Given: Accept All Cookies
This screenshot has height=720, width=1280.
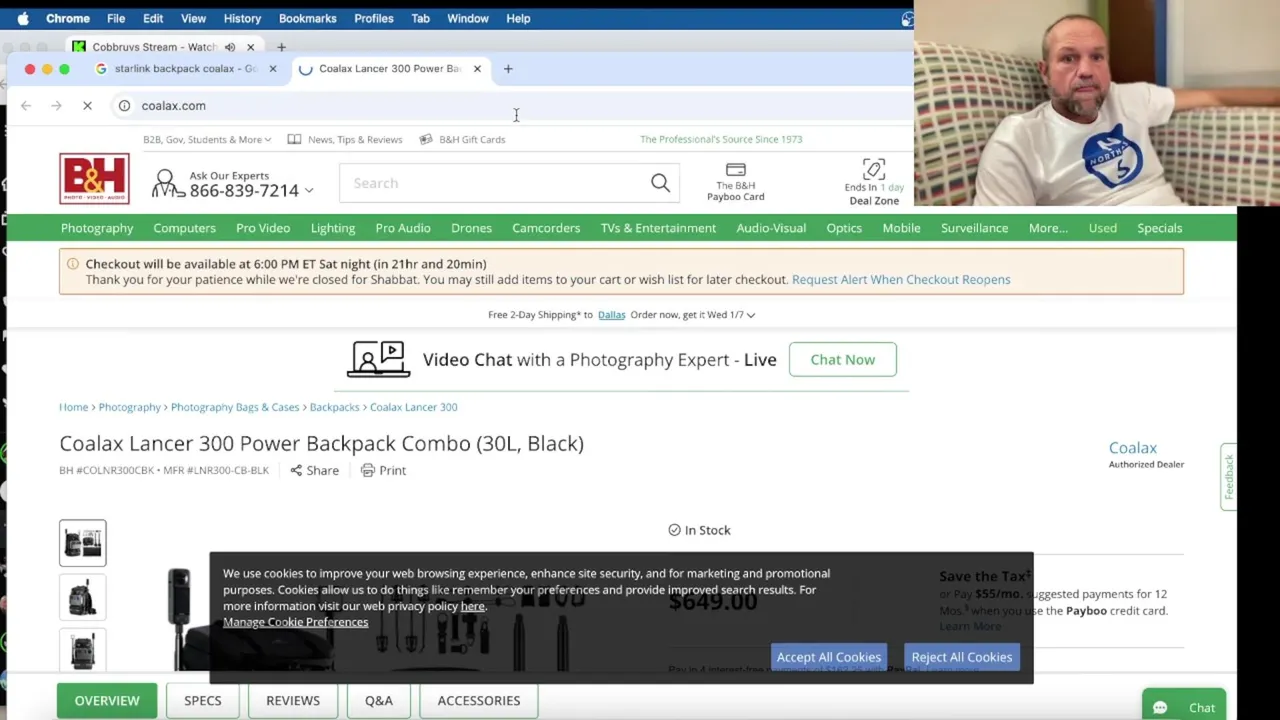Looking at the screenshot, I should 828,657.
